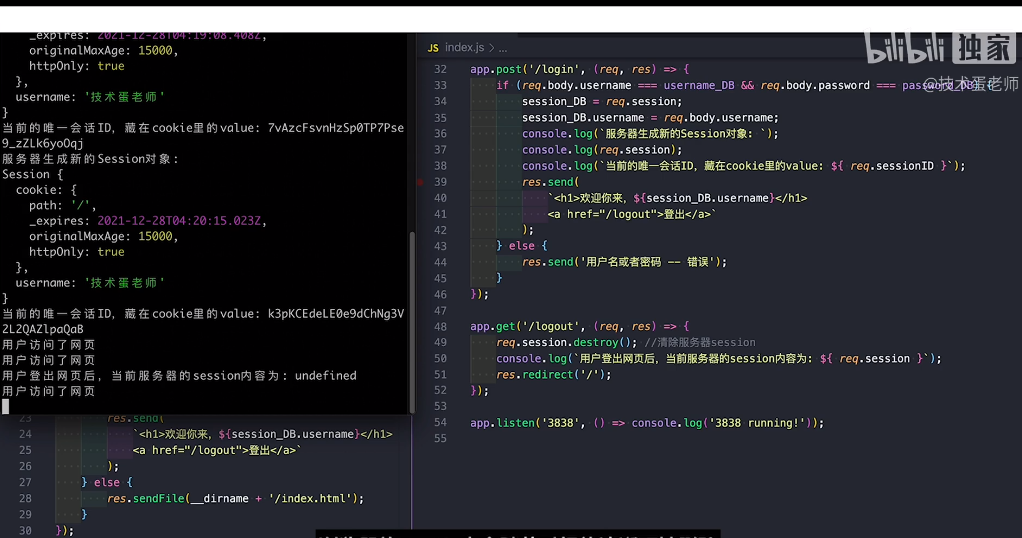Click line number 48 in index.js gutter
Screen dimensions: 1022x538
click(x=441, y=327)
